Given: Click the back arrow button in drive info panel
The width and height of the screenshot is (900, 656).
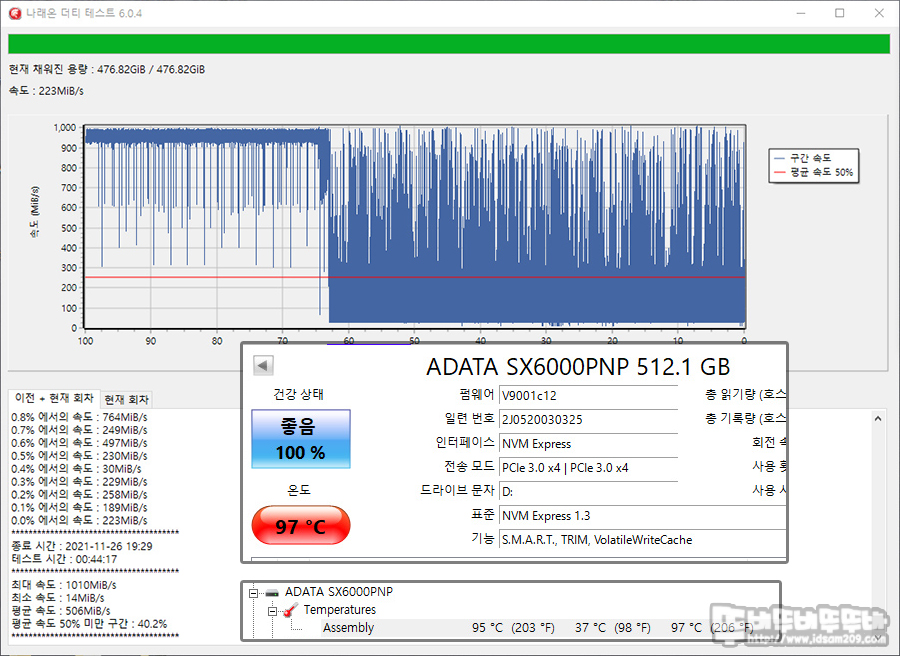Looking at the screenshot, I should 263,365.
